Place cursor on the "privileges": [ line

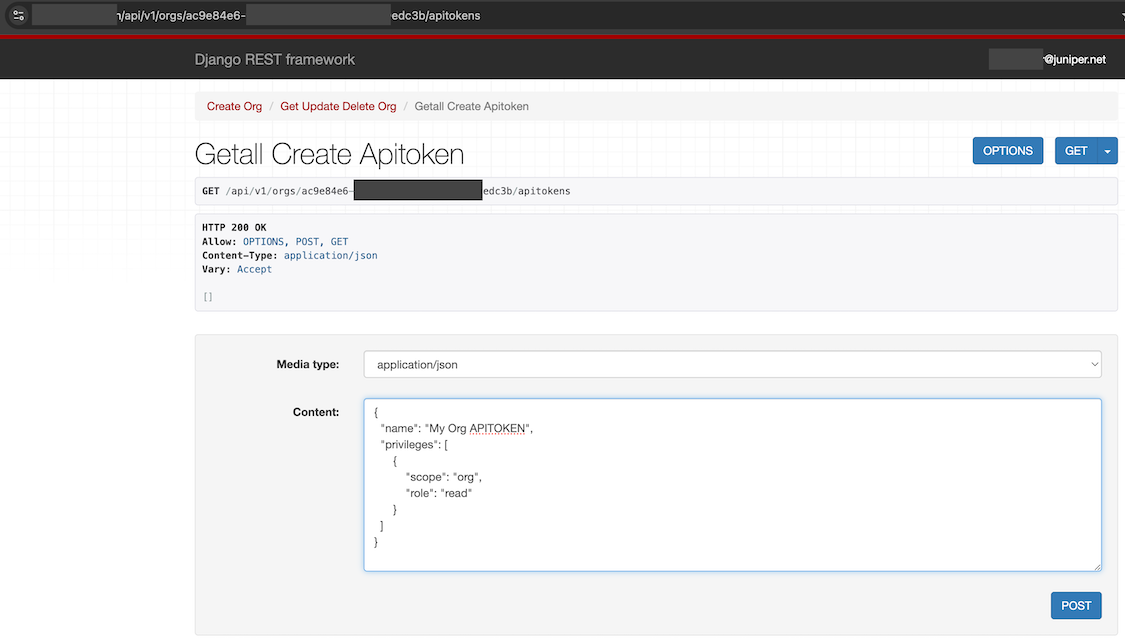(414, 445)
